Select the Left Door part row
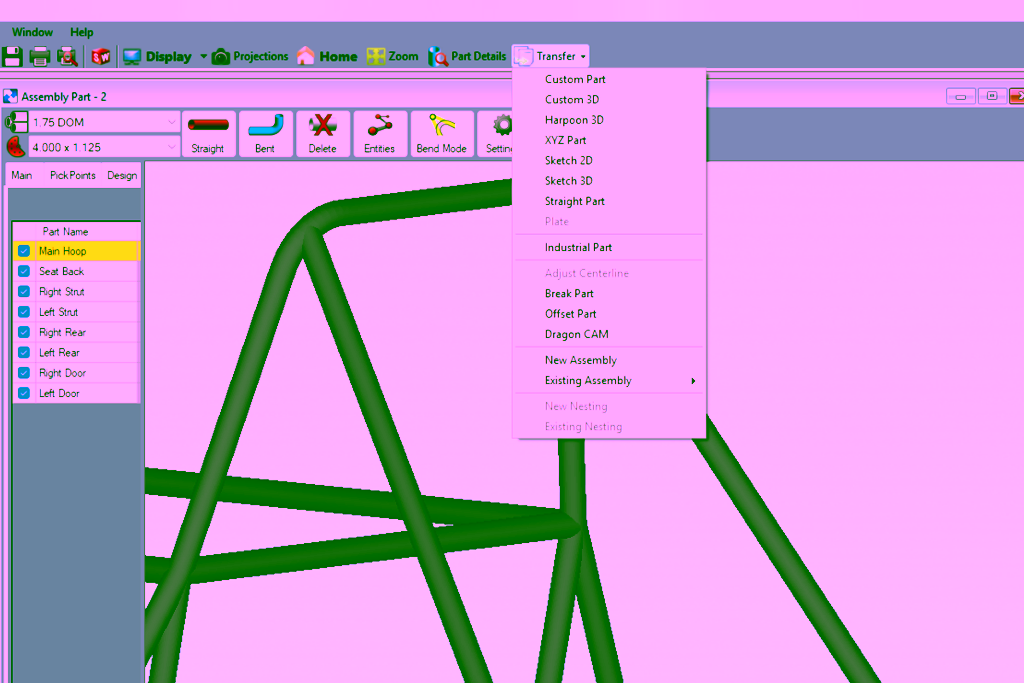1024x683 pixels. click(76, 393)
